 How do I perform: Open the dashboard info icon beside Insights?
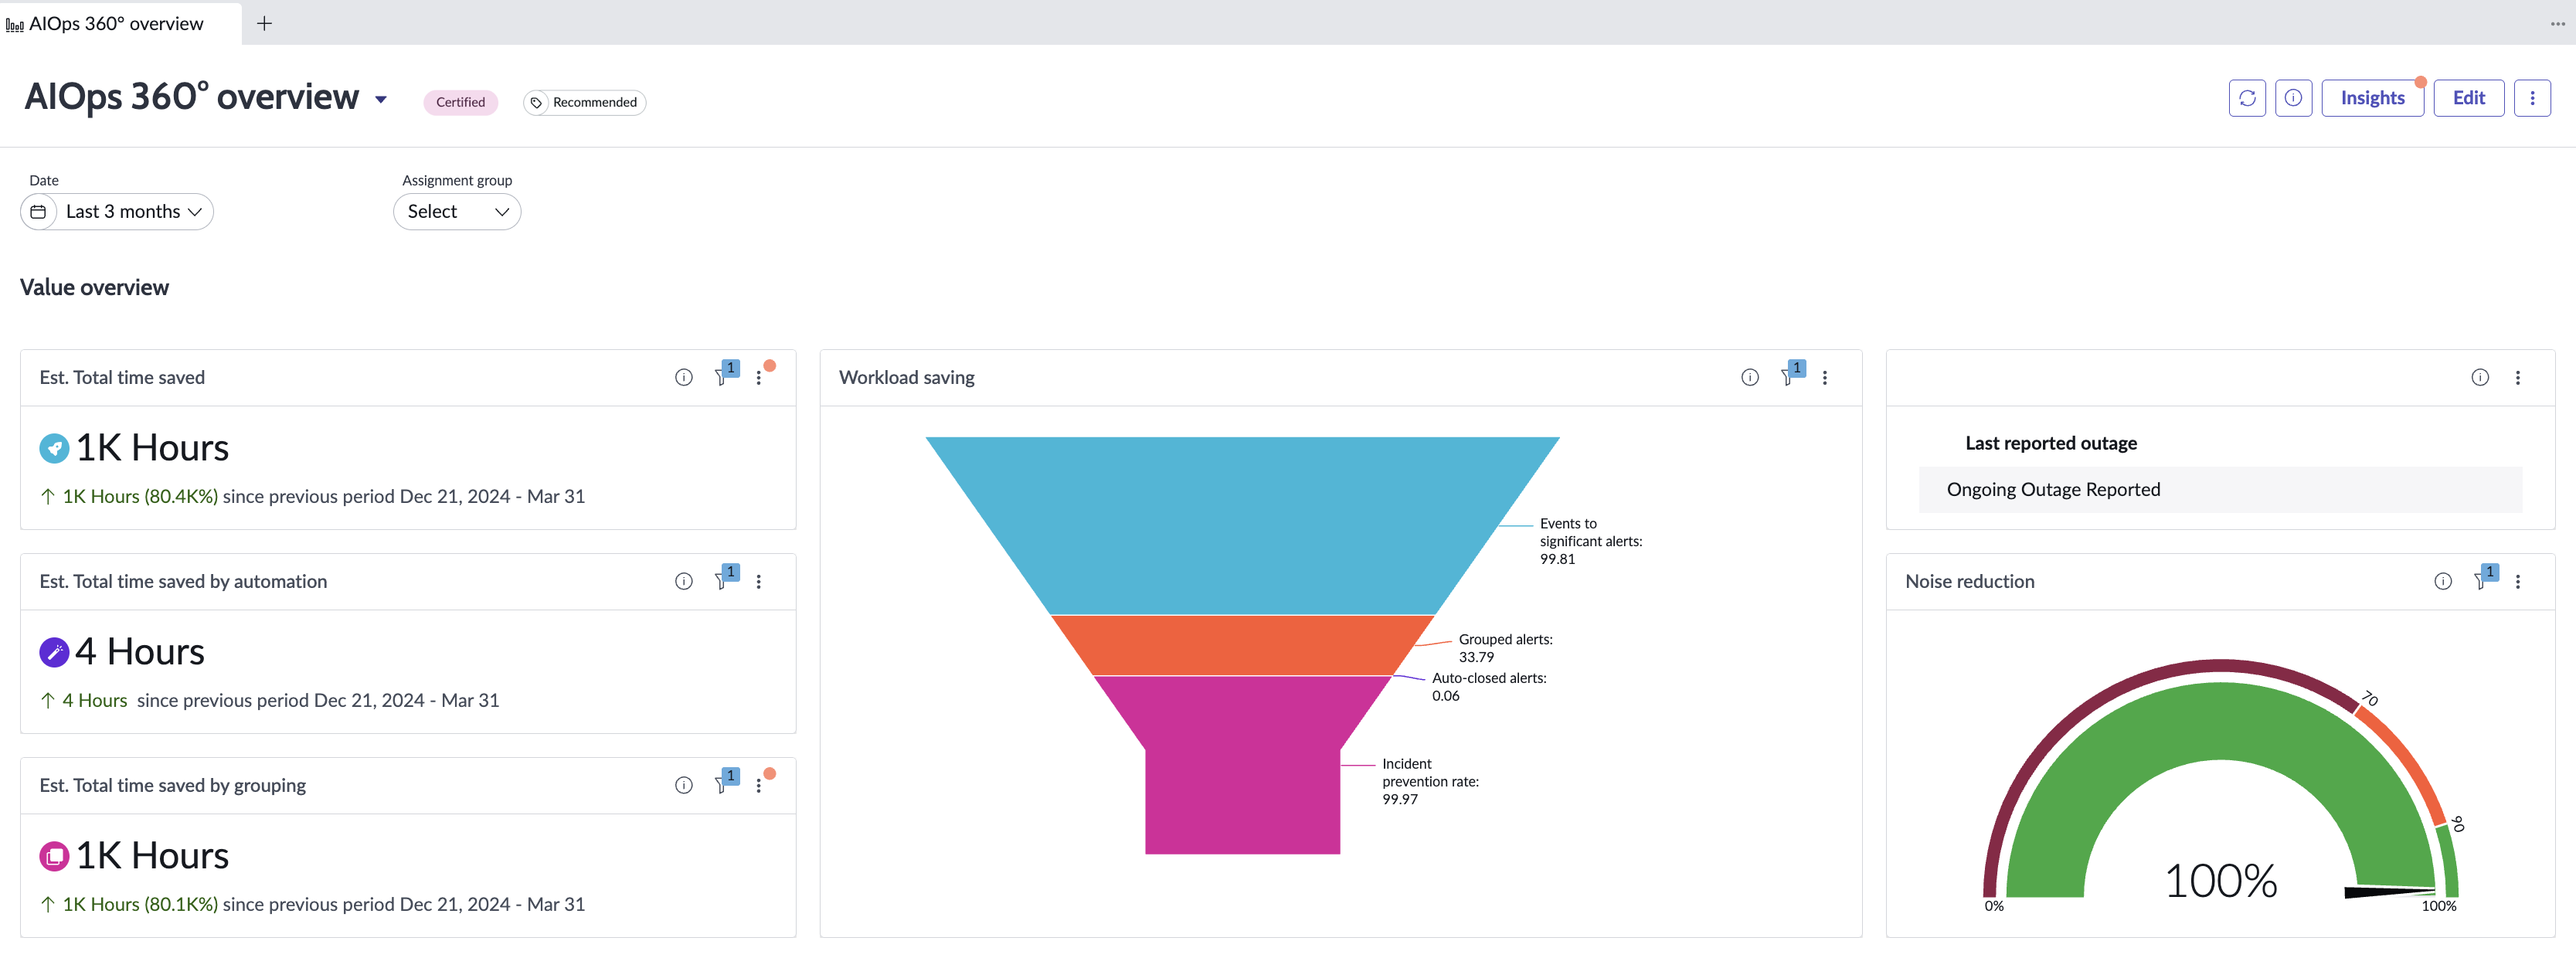2293,98
